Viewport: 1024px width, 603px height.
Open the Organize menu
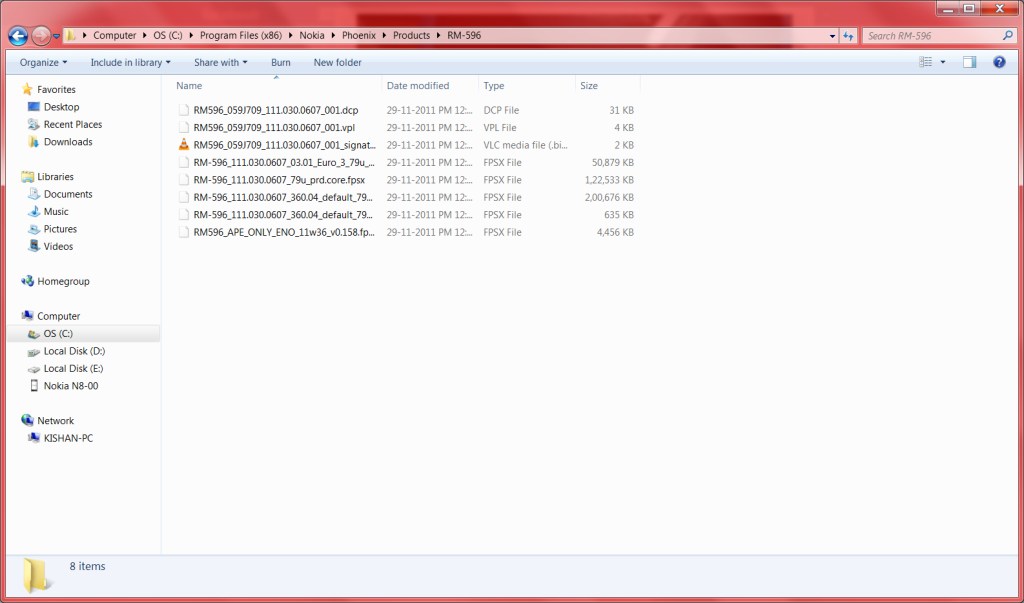pos(43,63)
